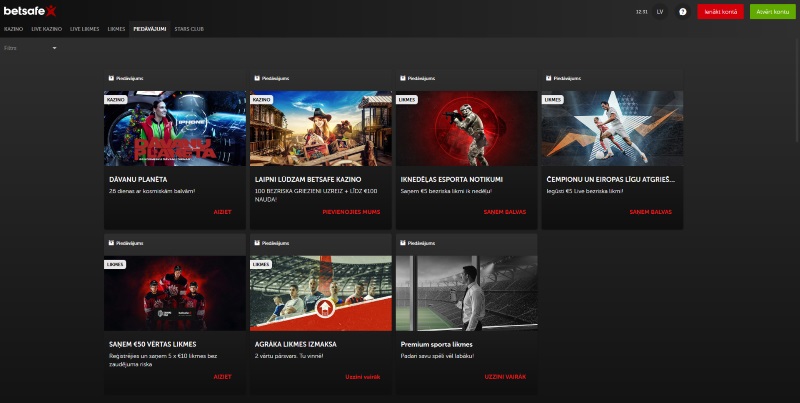
Task: Click UZZINI VAIRĀK on Premium sporta likmes
Action: tap(505, 376)
